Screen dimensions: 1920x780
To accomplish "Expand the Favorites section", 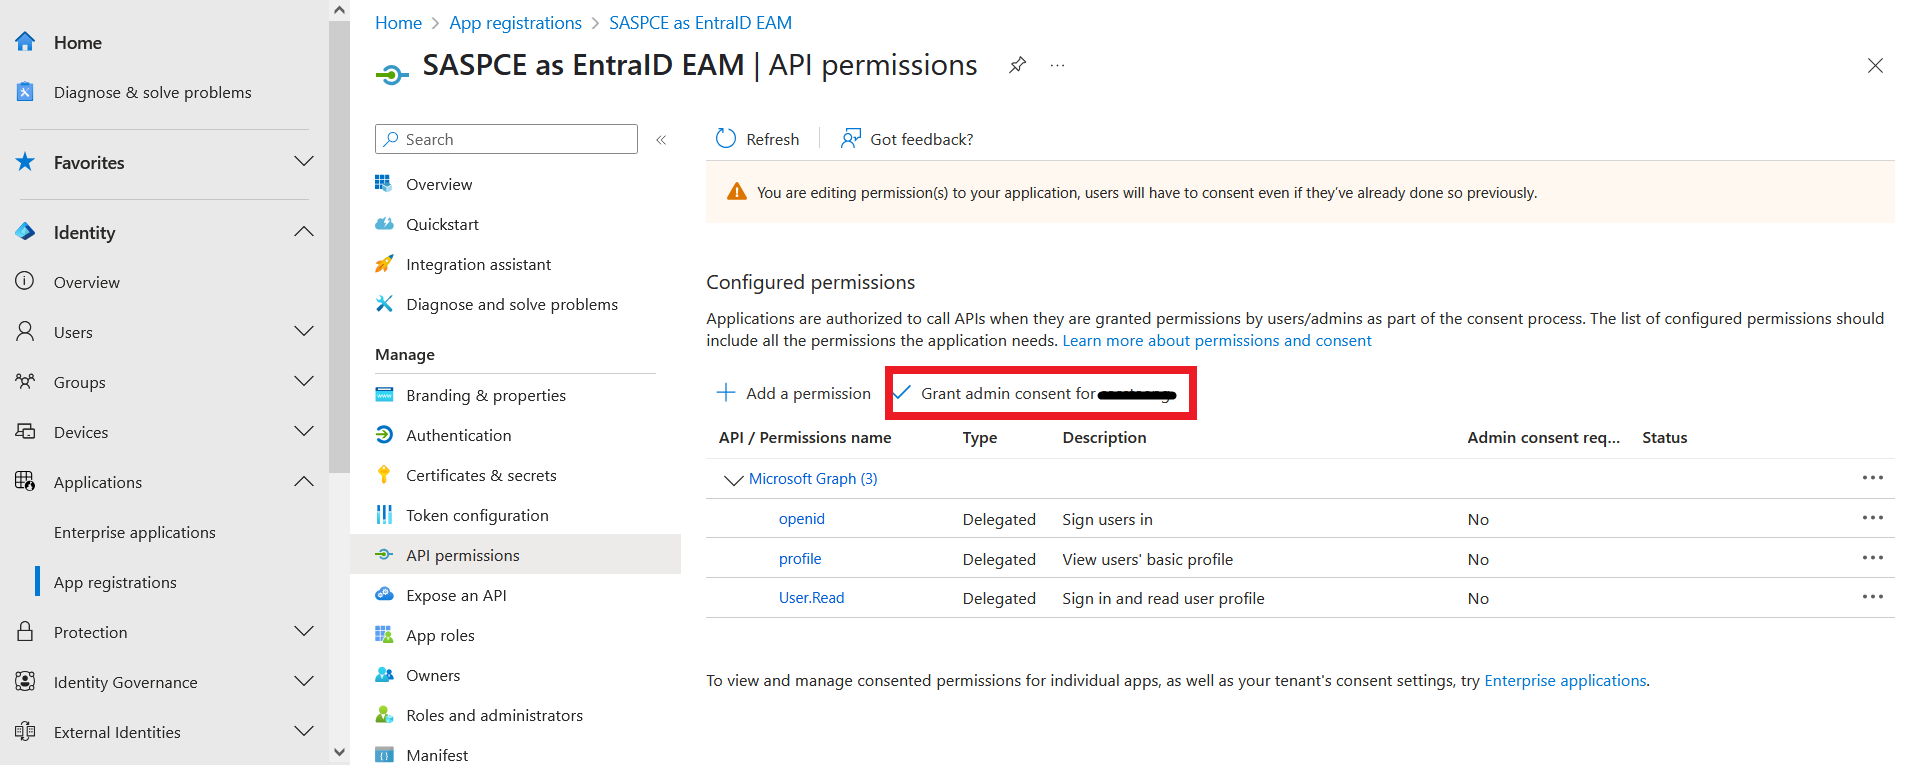I will (x=304, y=162).
